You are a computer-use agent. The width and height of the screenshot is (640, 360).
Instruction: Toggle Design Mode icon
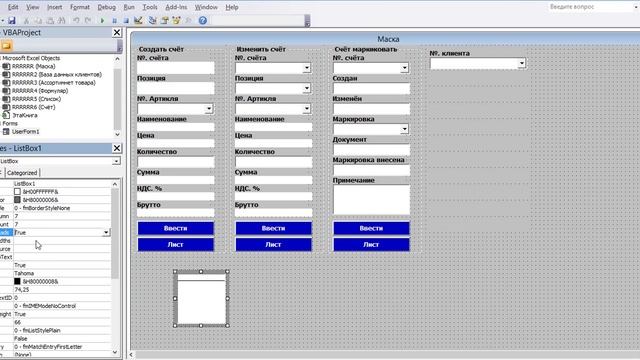point(138,20)
